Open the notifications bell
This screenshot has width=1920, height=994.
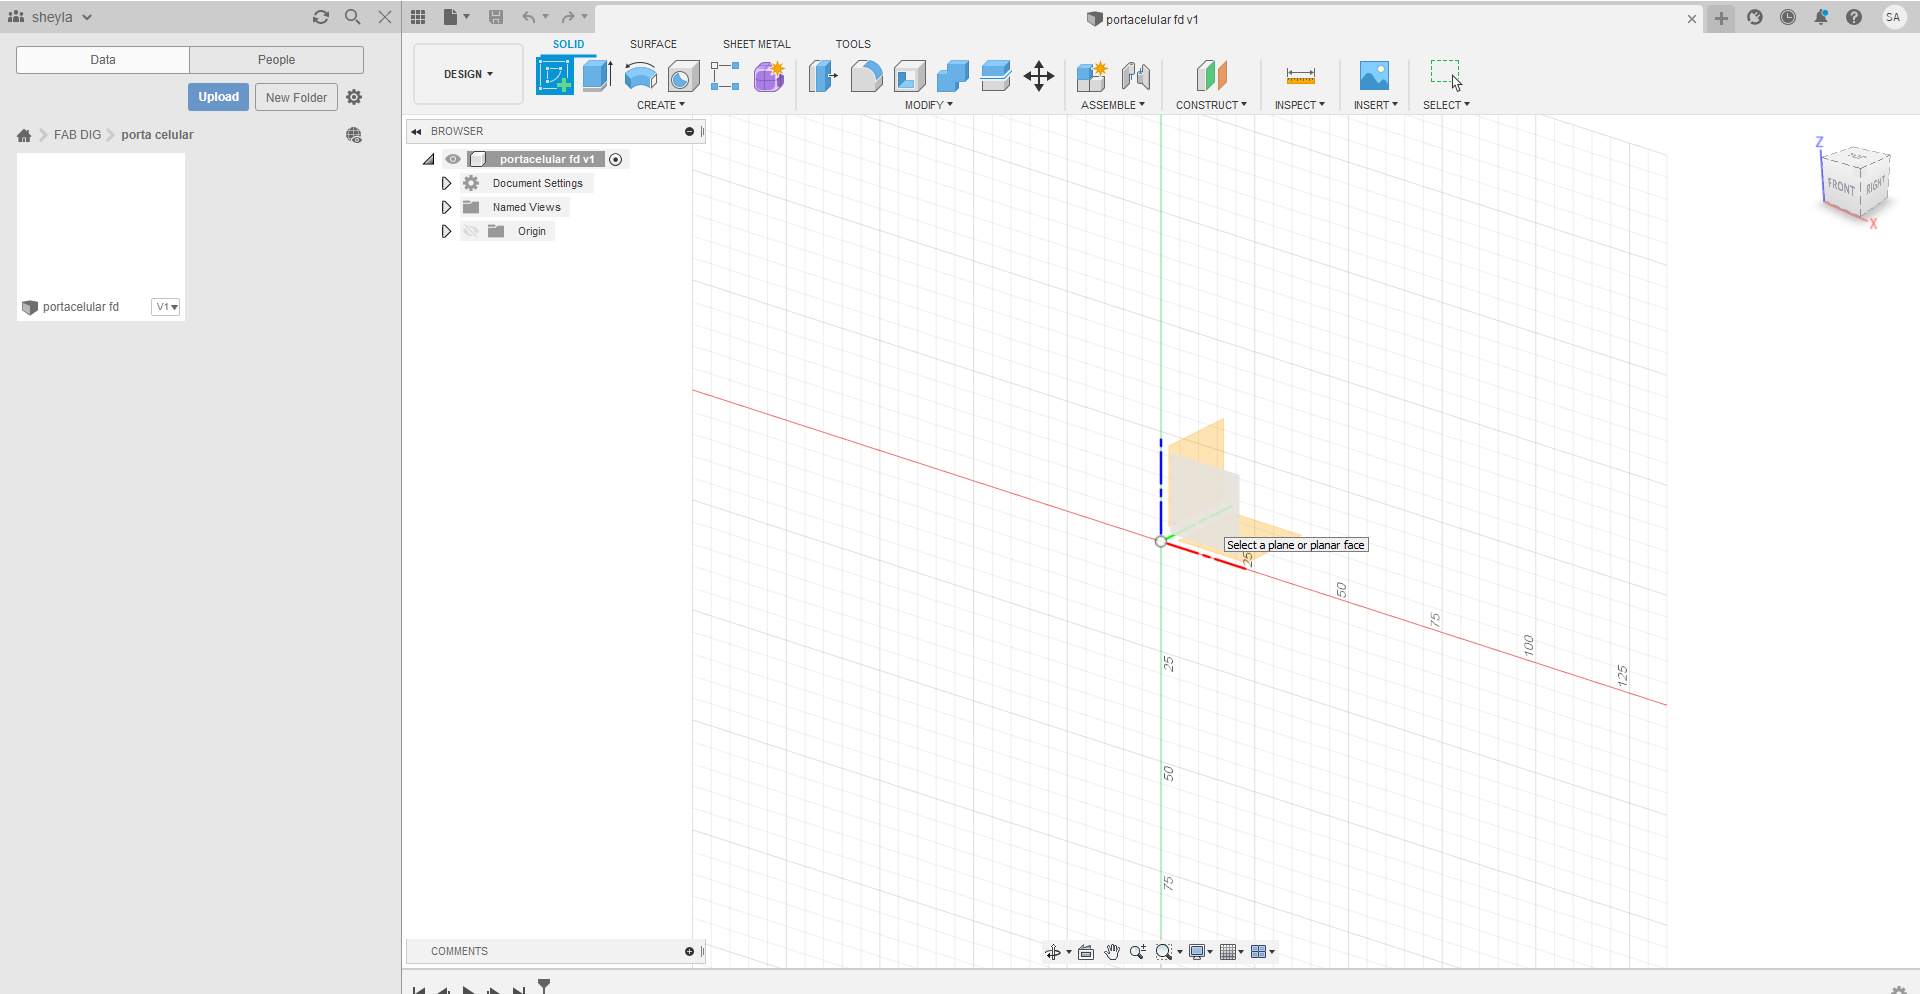(x=1821, y=17)
